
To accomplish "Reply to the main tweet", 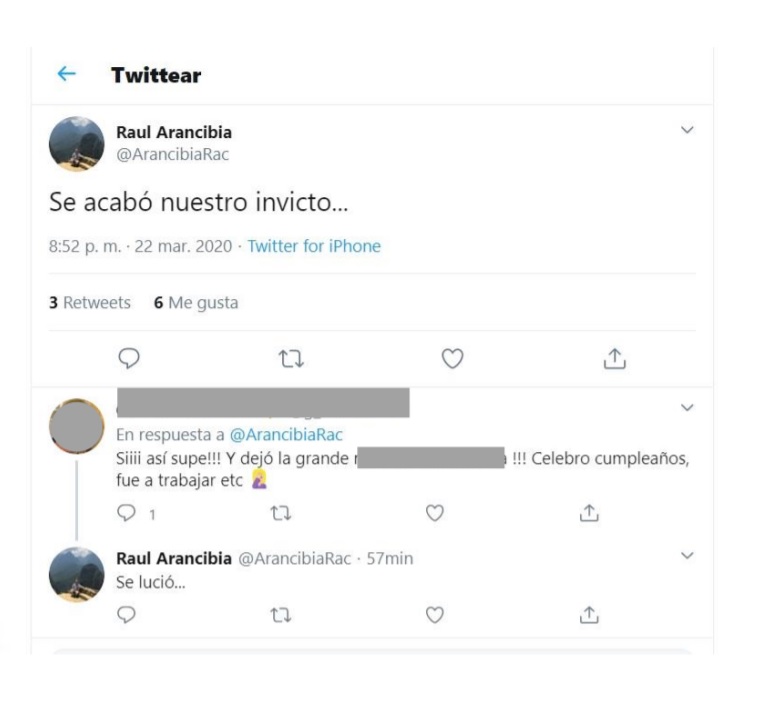I will (x=128, y=358).
